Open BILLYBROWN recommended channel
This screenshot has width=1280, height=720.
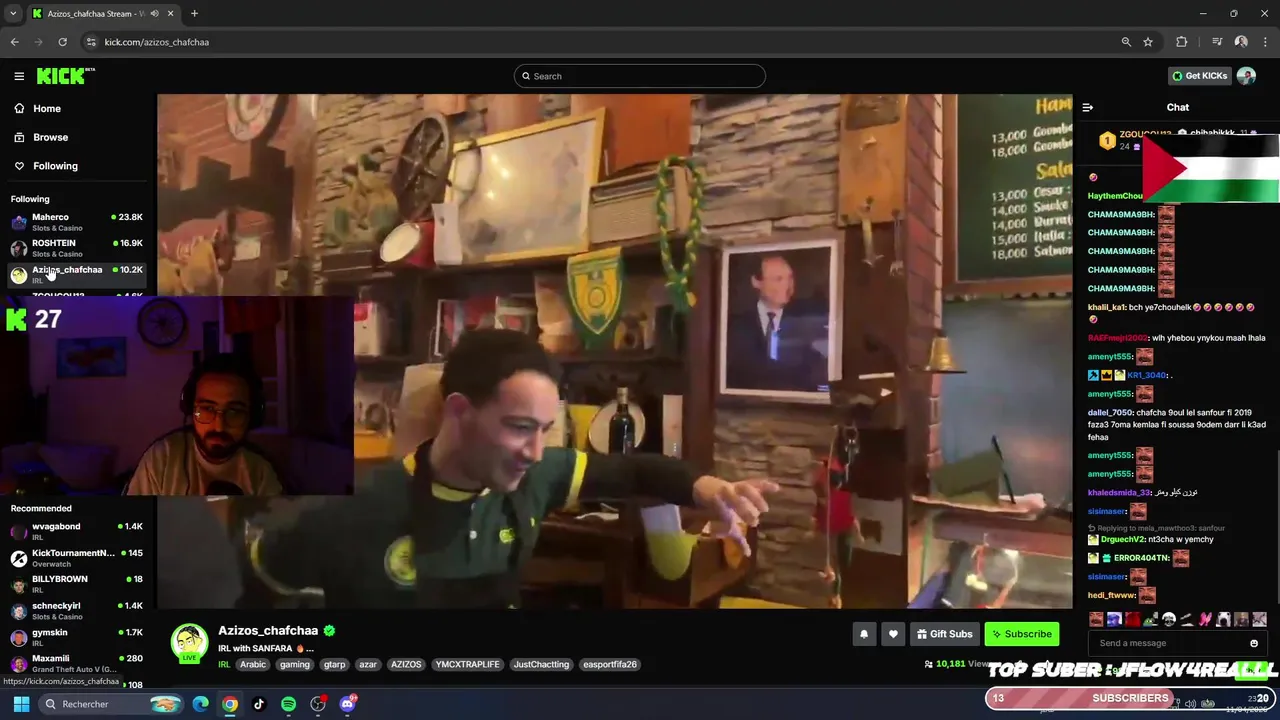click(76, 583)
